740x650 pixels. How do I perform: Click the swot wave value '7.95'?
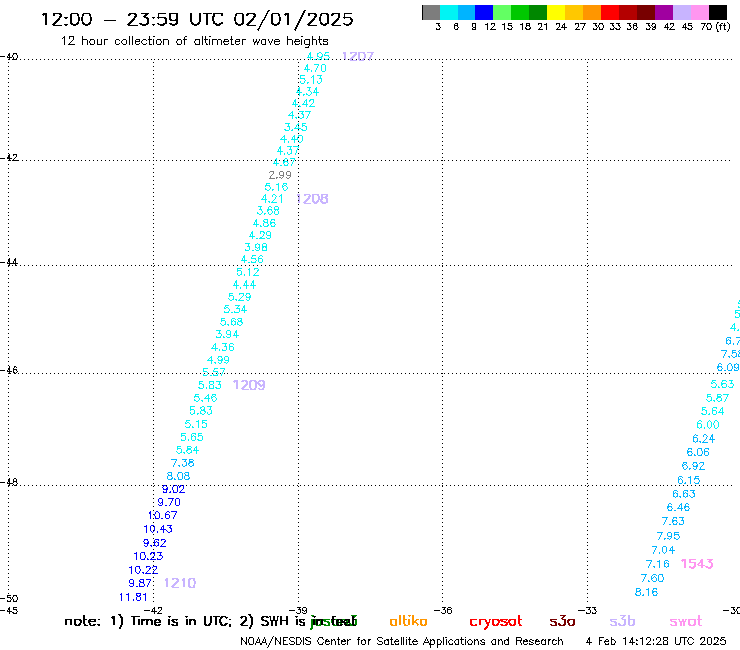click(668, 536)
